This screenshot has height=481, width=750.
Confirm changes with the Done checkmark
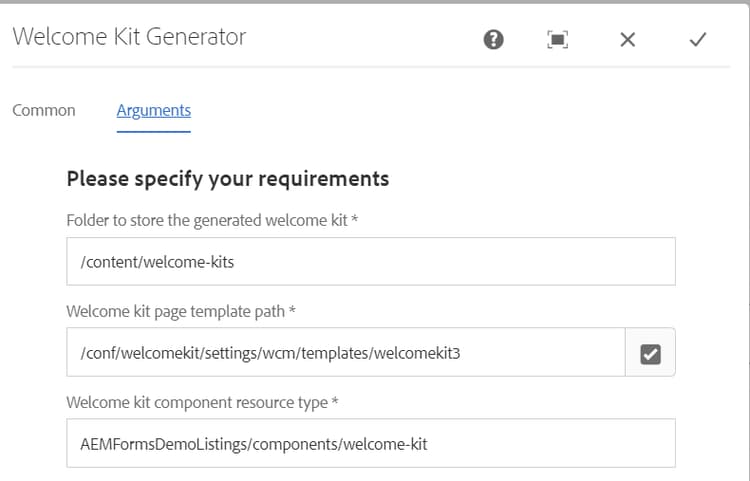pyautogui.click(x=698, y=39)
